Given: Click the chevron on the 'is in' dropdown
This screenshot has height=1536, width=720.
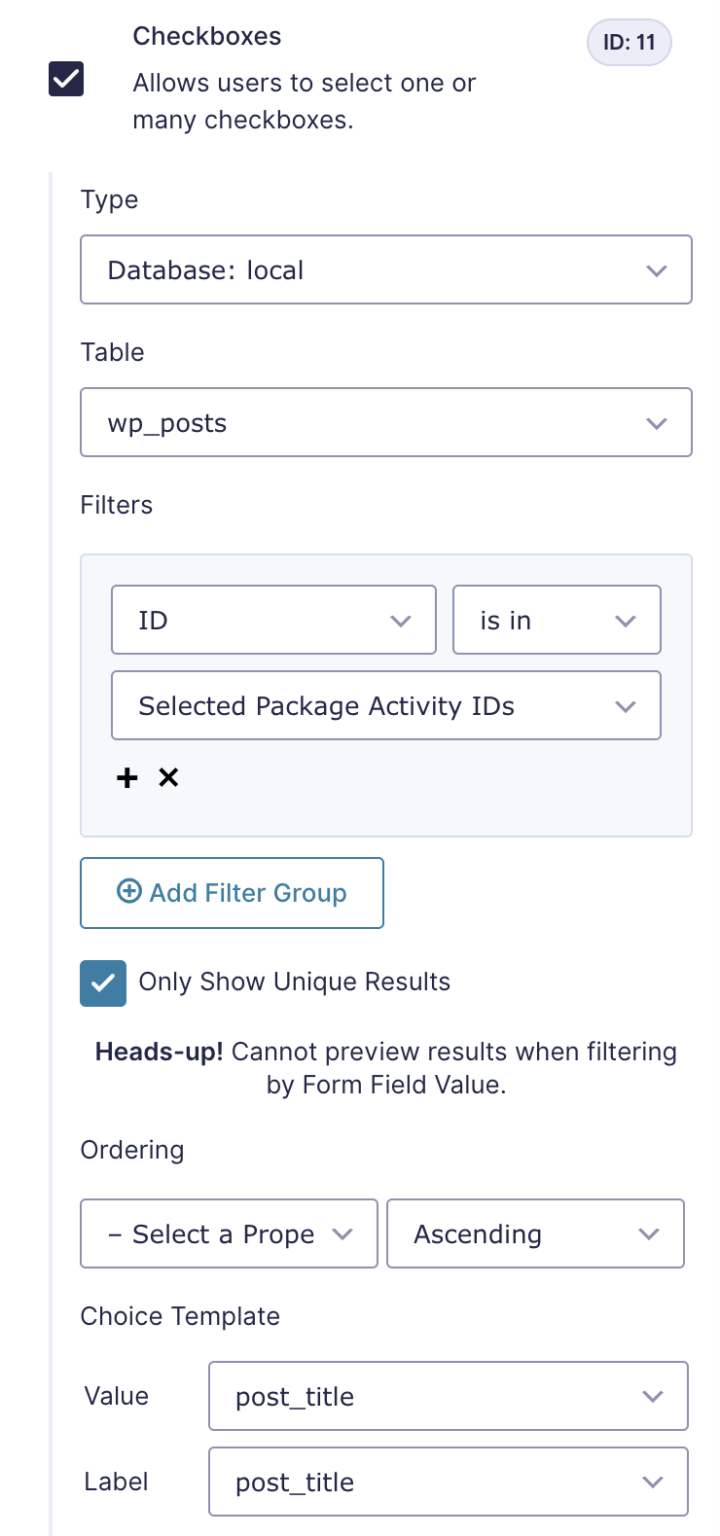Looking at the screenshot, I should pos(627,619).
